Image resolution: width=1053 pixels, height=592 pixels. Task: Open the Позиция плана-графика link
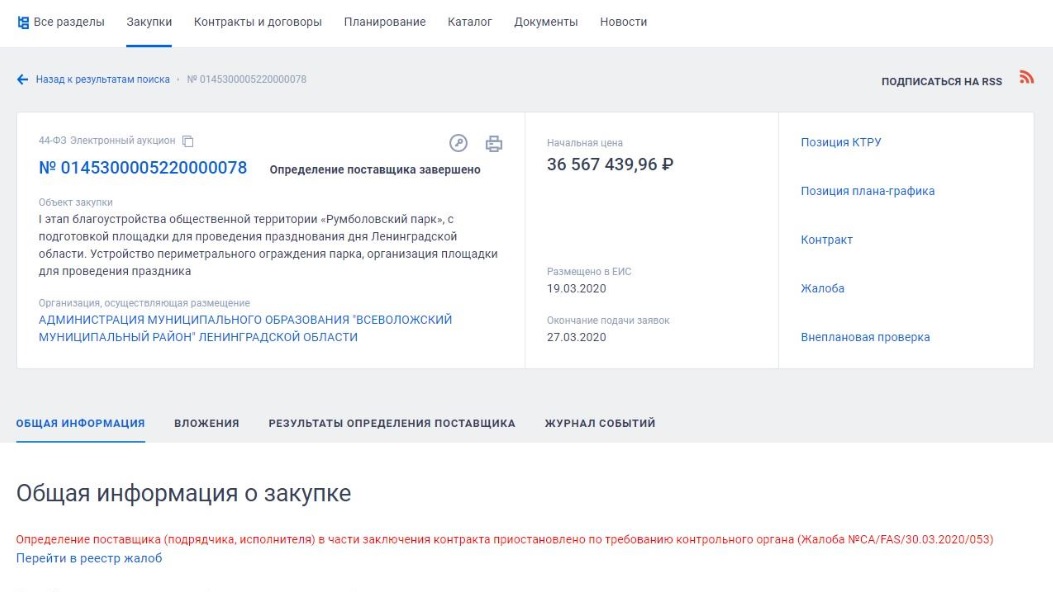[x=867, y=191]
